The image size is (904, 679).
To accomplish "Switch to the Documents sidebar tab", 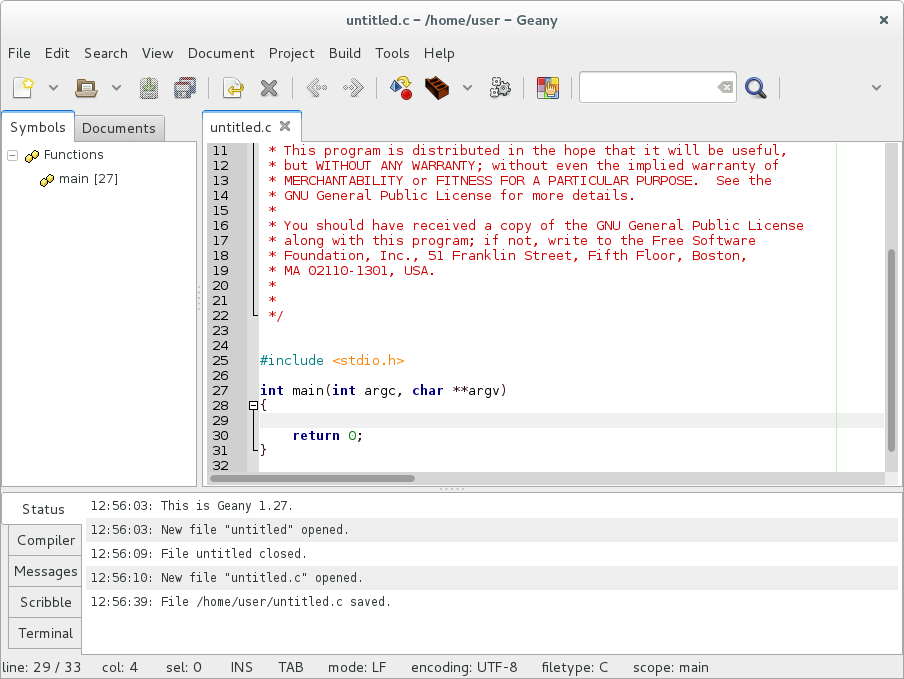I will [x=119, y=128].
